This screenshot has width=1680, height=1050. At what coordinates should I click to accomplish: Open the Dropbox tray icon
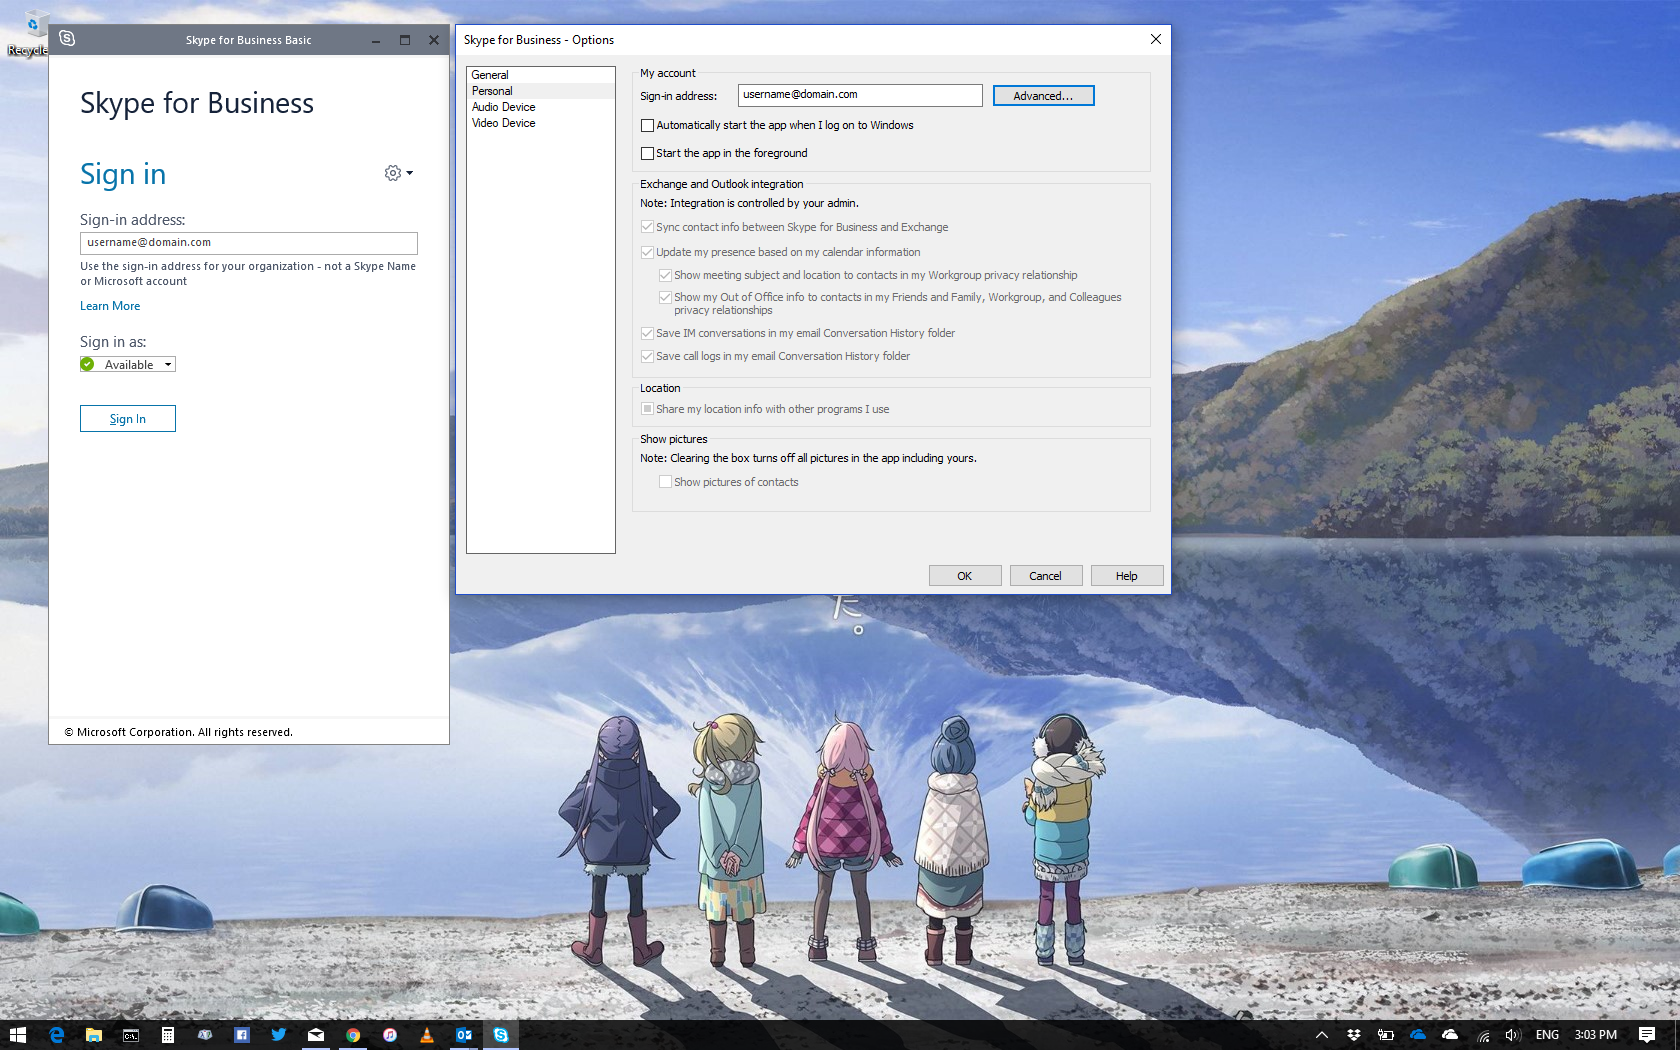[1353, 1035]
